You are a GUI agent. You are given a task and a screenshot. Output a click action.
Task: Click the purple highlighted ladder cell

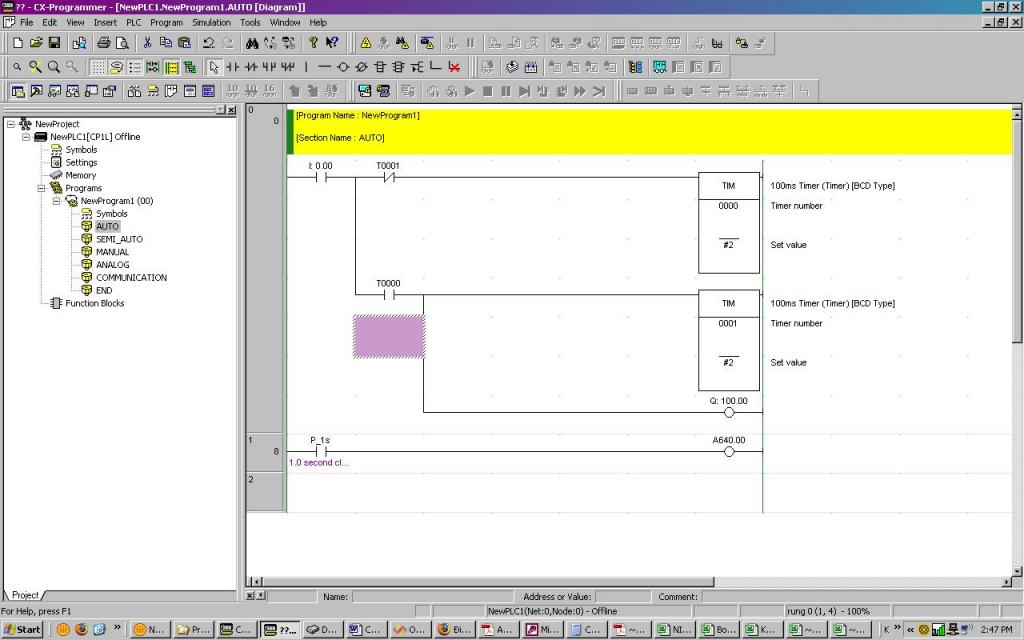[389, 336]
